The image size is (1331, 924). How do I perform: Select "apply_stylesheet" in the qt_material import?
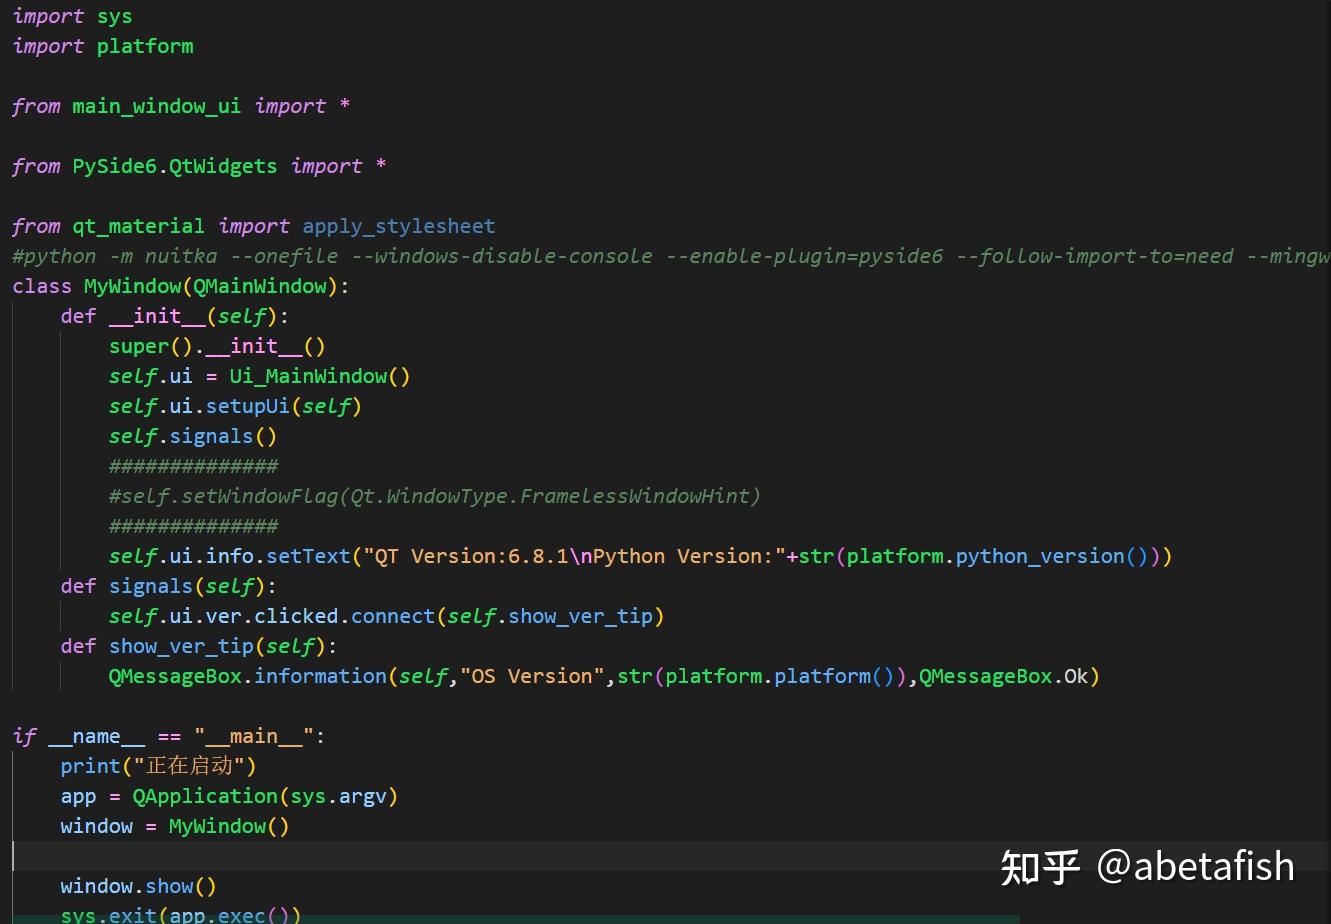[398, 226]
